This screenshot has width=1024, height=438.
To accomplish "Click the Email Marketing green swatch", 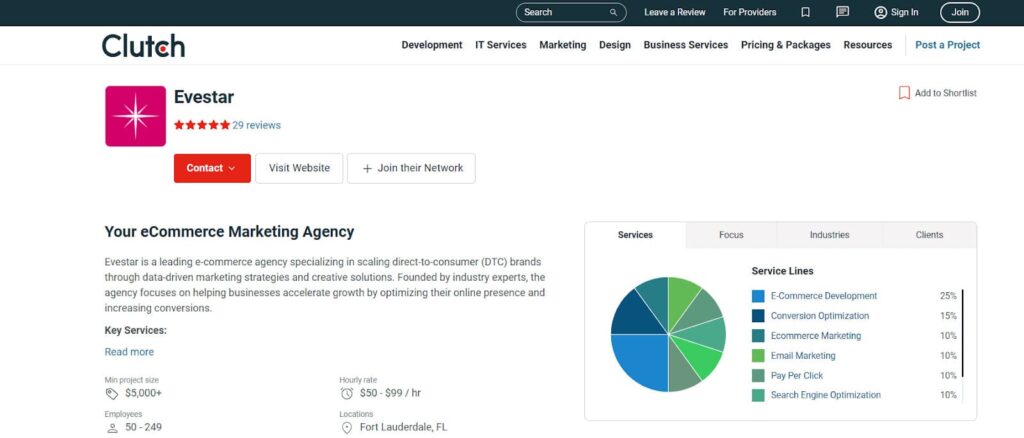I will 758,356.
